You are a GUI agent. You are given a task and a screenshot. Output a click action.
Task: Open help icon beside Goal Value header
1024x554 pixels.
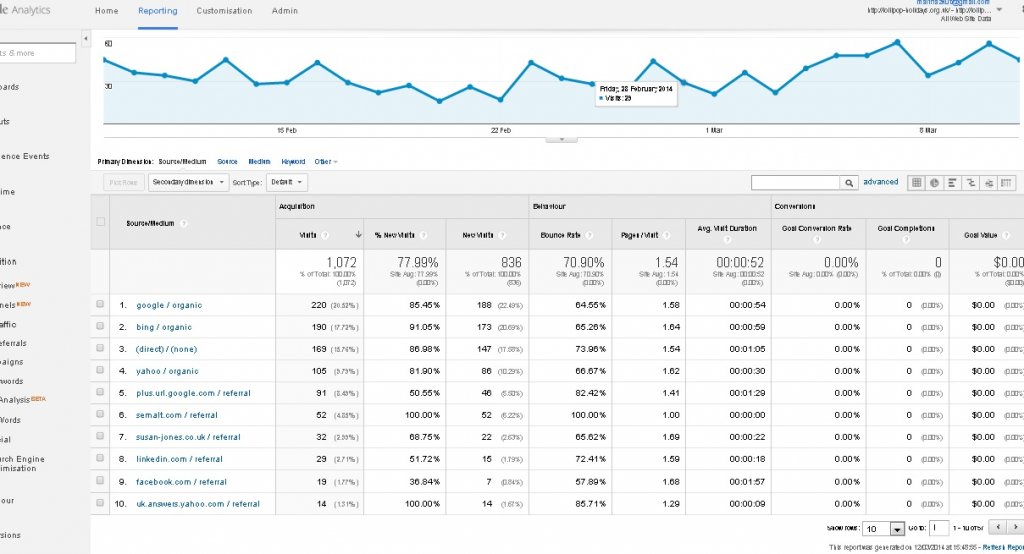tap(1005, 235)
